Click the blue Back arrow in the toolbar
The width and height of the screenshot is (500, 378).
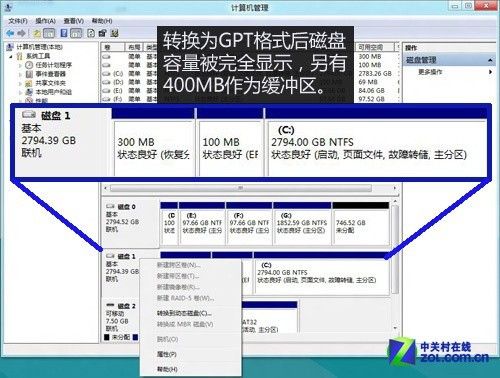tap(10, 33)
